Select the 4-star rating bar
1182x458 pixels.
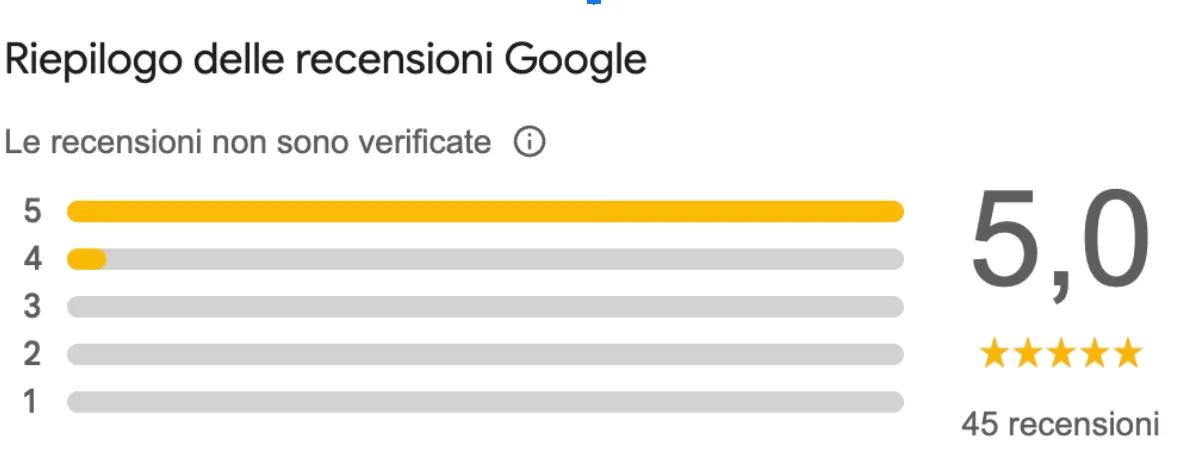pos(485,259)
